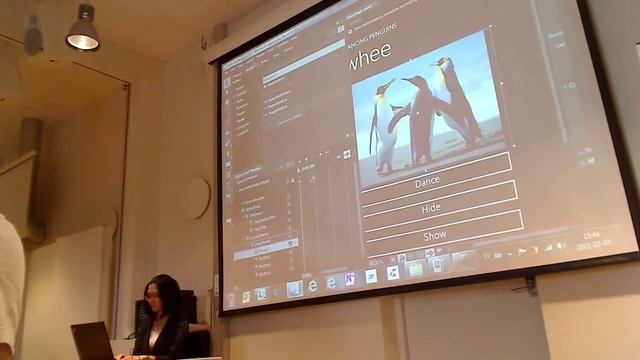This screenshot has width=640, height=360.
Task: Click the network signal icon in system tray
Action: point(548,248)
